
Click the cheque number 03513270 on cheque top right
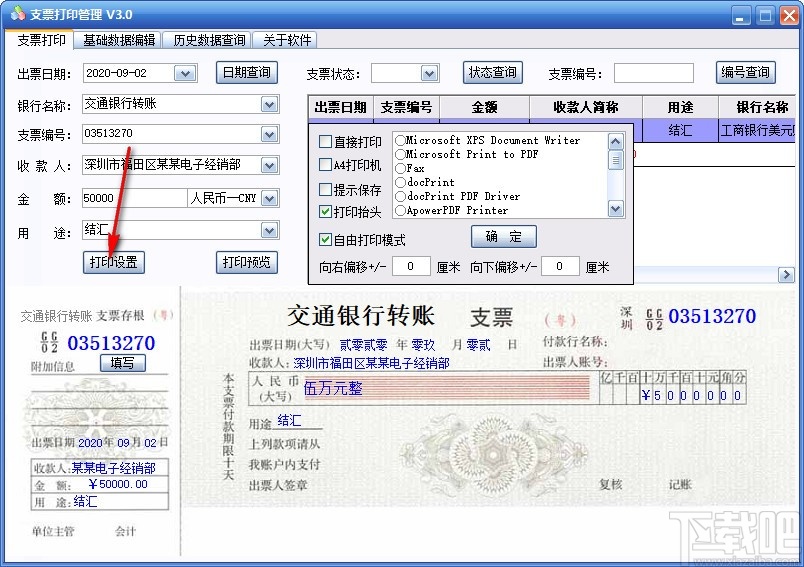(x=712, y=316)
